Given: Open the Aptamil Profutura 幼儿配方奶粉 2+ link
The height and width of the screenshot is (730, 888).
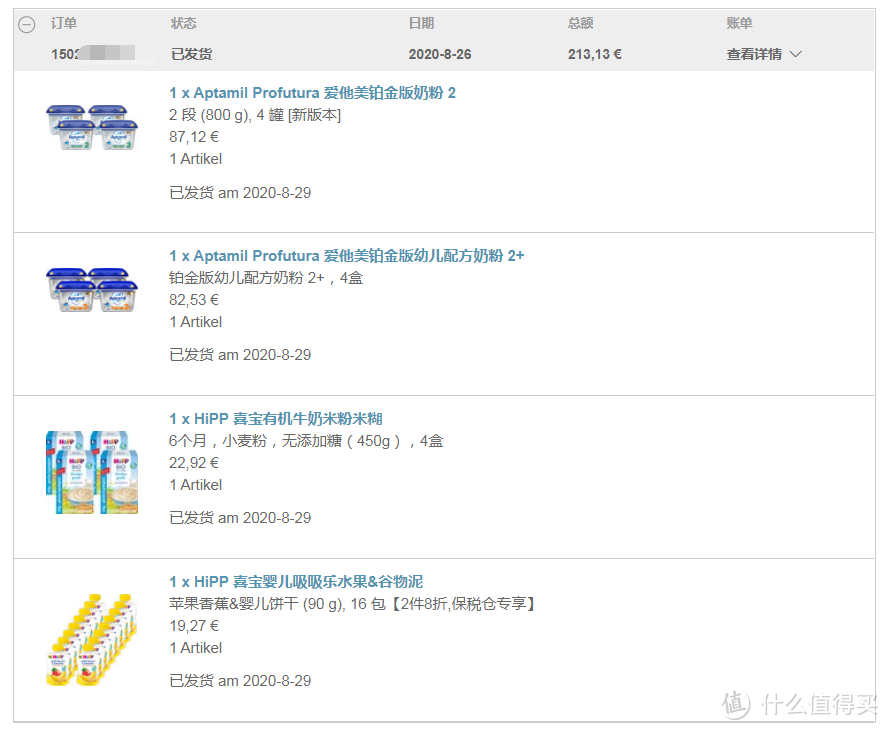Looking at the screenshot, I should [347, 256].
